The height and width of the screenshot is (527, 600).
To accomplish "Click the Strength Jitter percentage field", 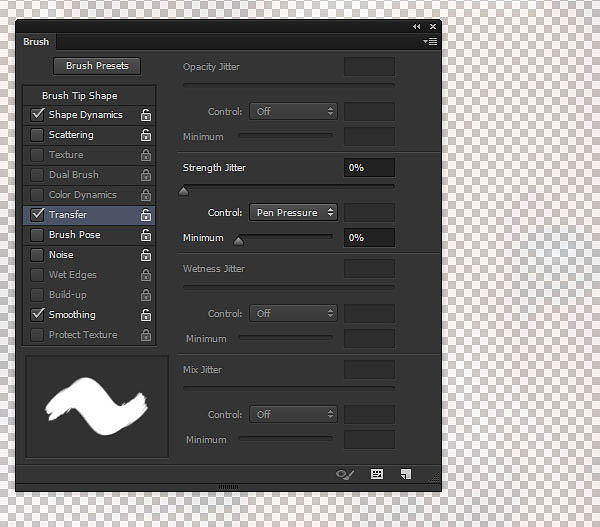I will click(x=369, y=168).
